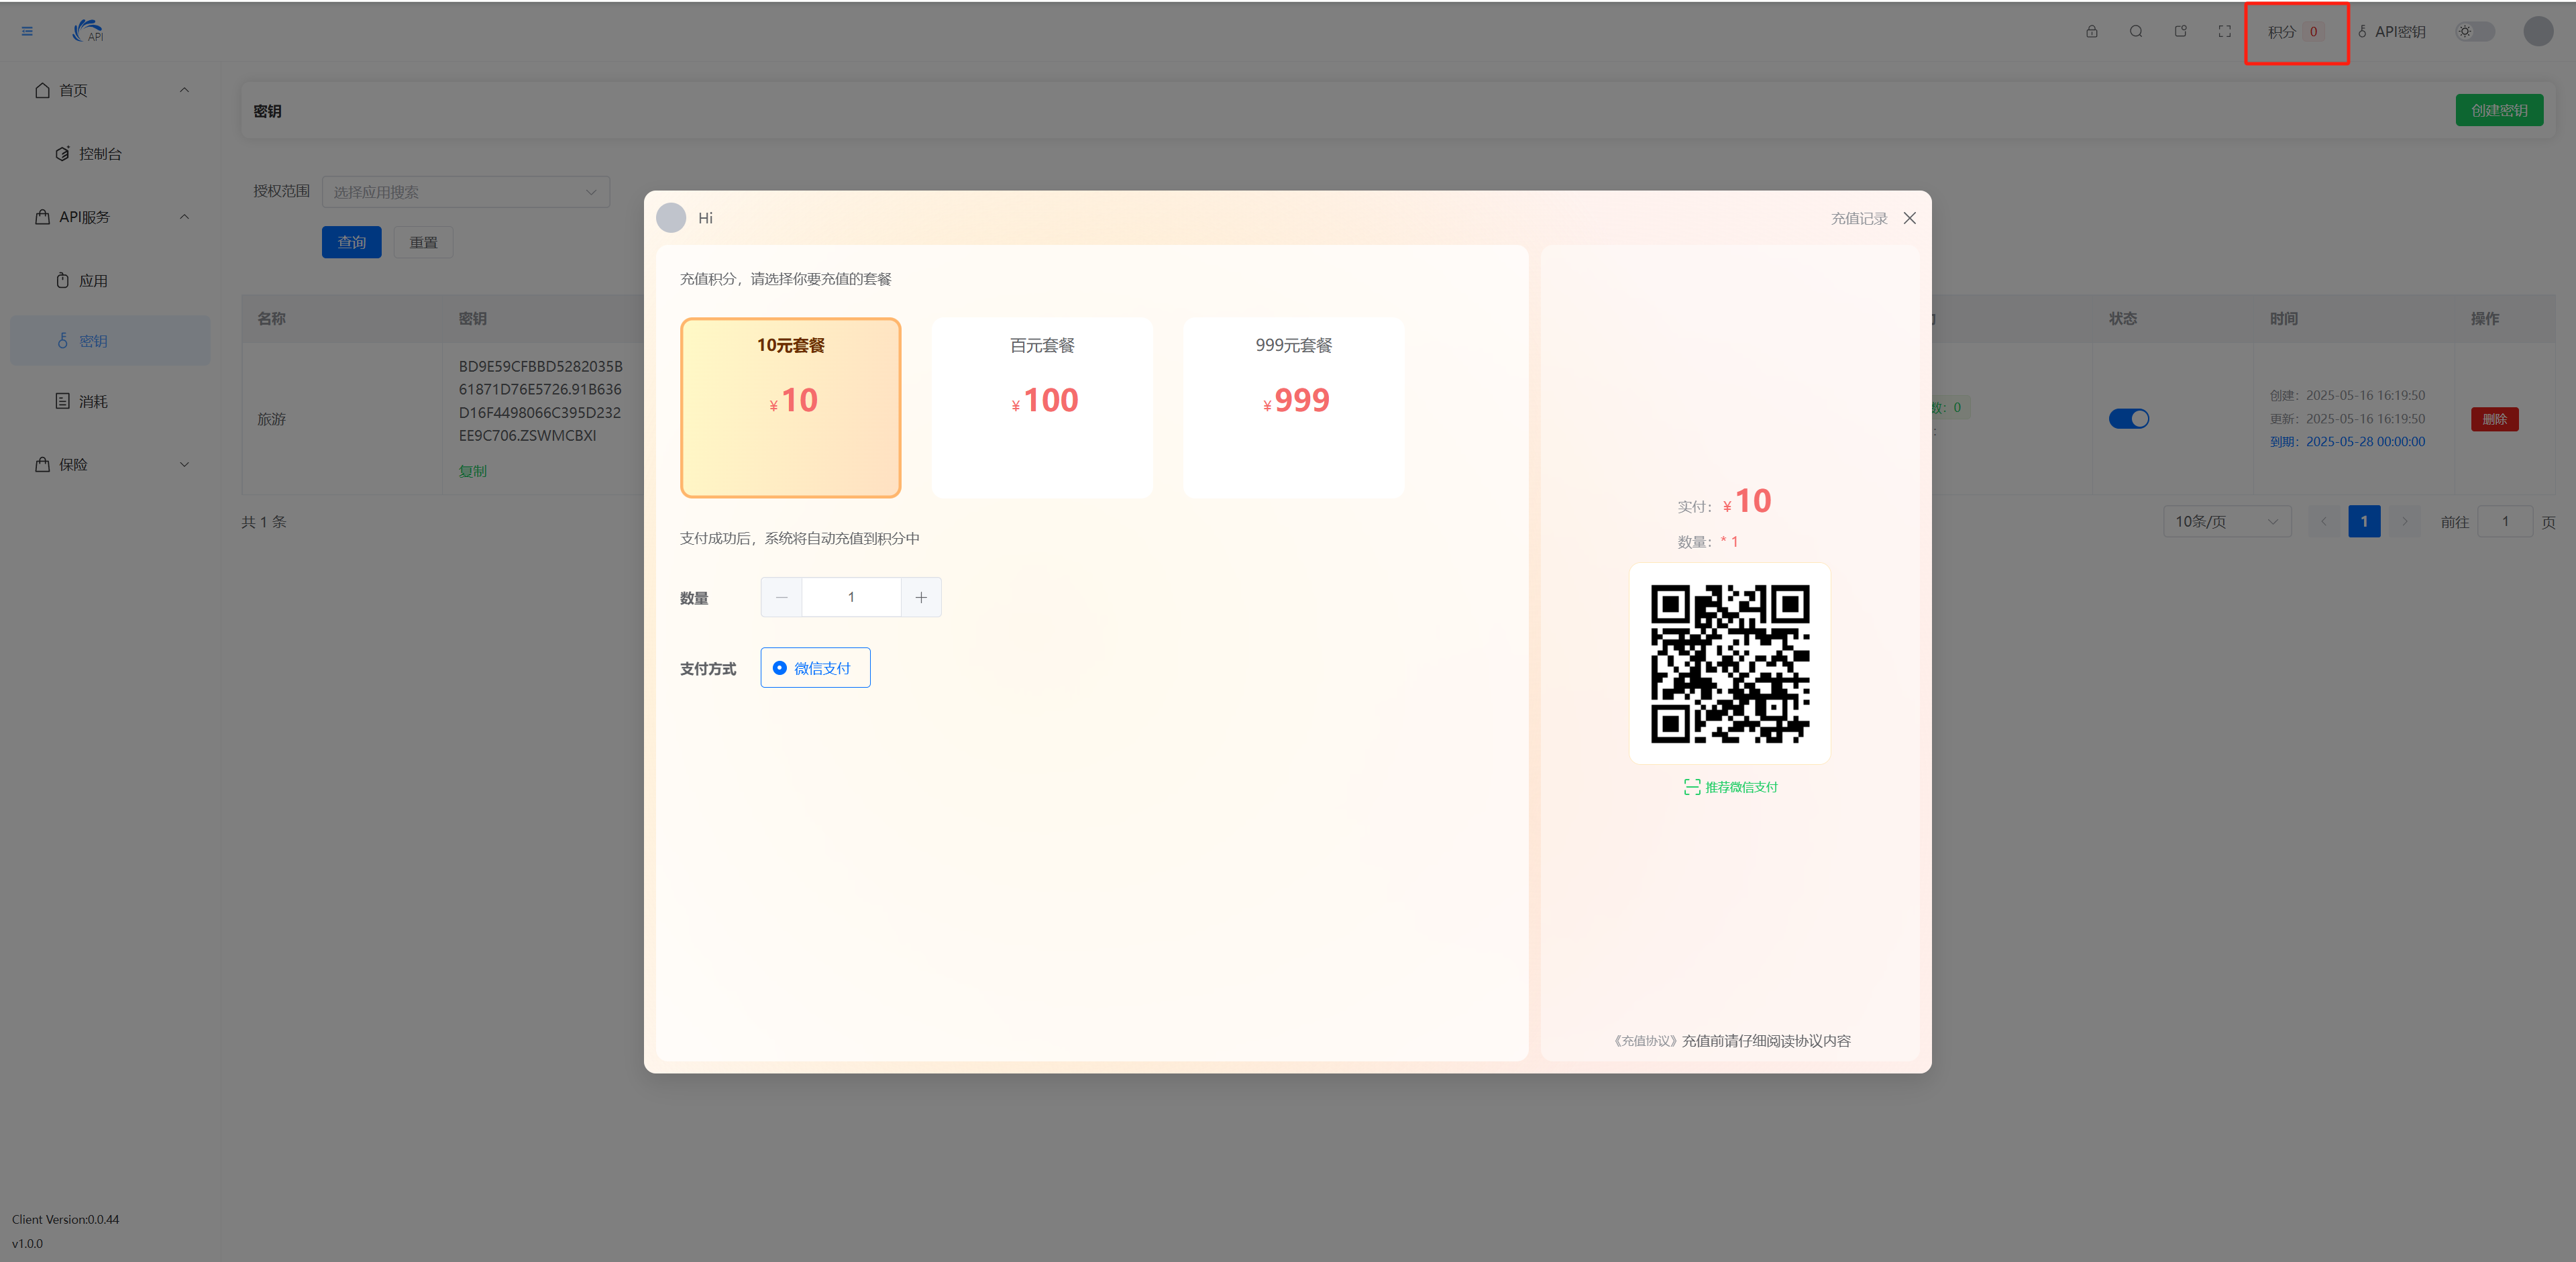Click the quantity input field
Screen dimensions: 2576x1262
851,597
